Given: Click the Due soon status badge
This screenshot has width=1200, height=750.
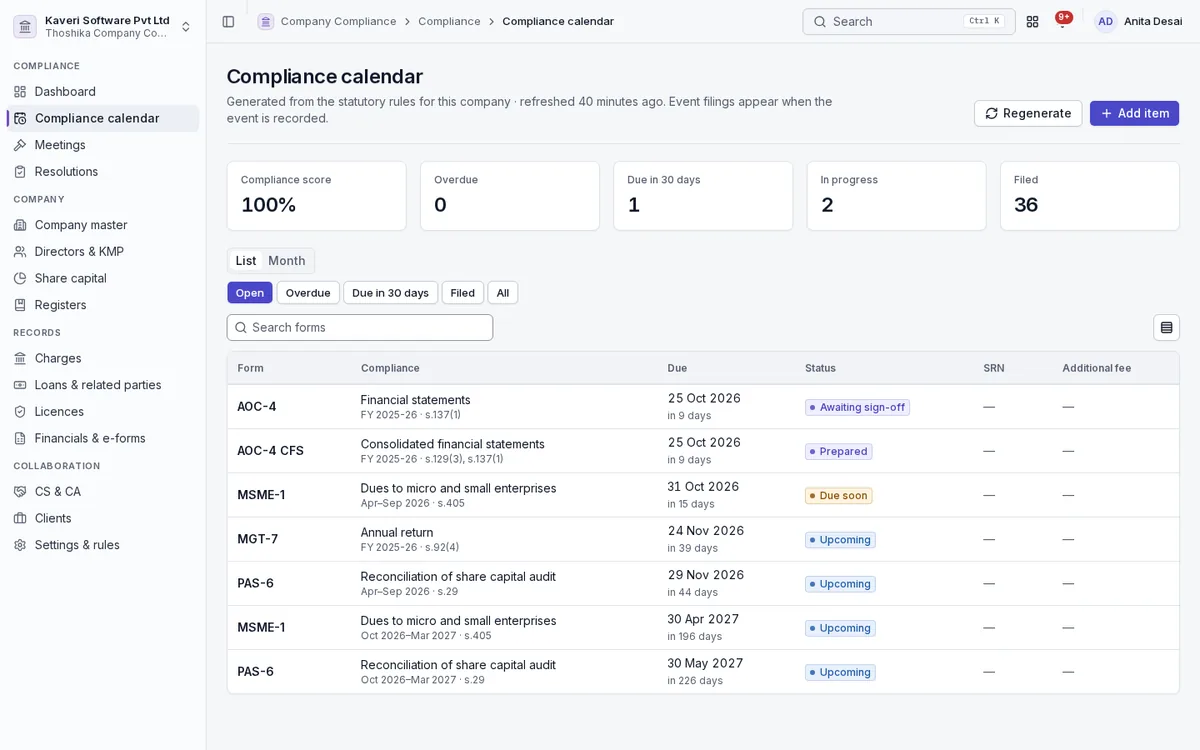Looking at the screenshot, I should click(x=838, y=495).
